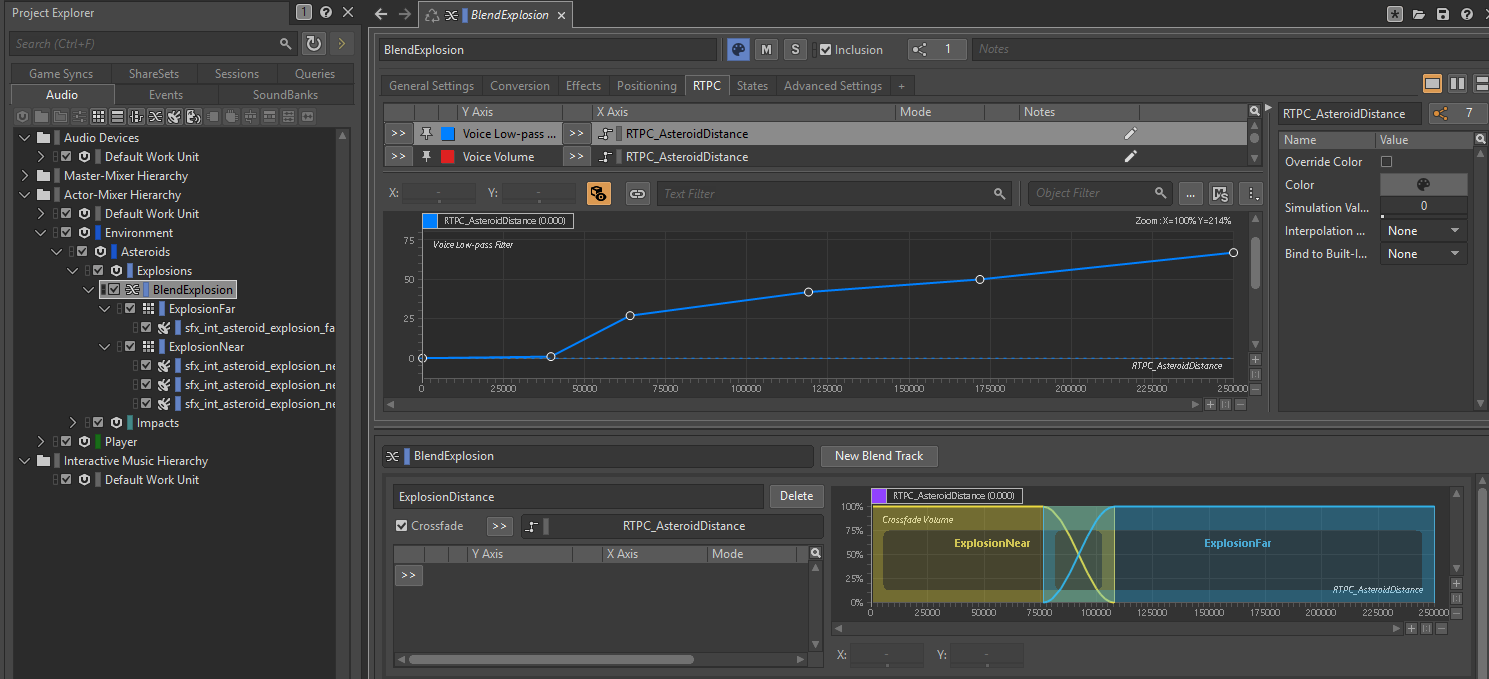Enable the Override Color checkbox

[x=1386, y=162]
